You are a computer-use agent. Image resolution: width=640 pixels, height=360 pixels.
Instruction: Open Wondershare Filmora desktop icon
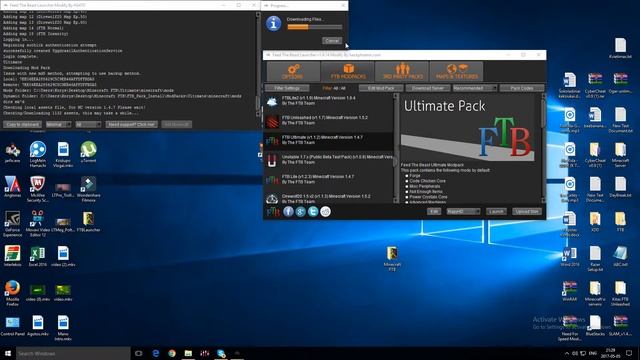point(88,189)
